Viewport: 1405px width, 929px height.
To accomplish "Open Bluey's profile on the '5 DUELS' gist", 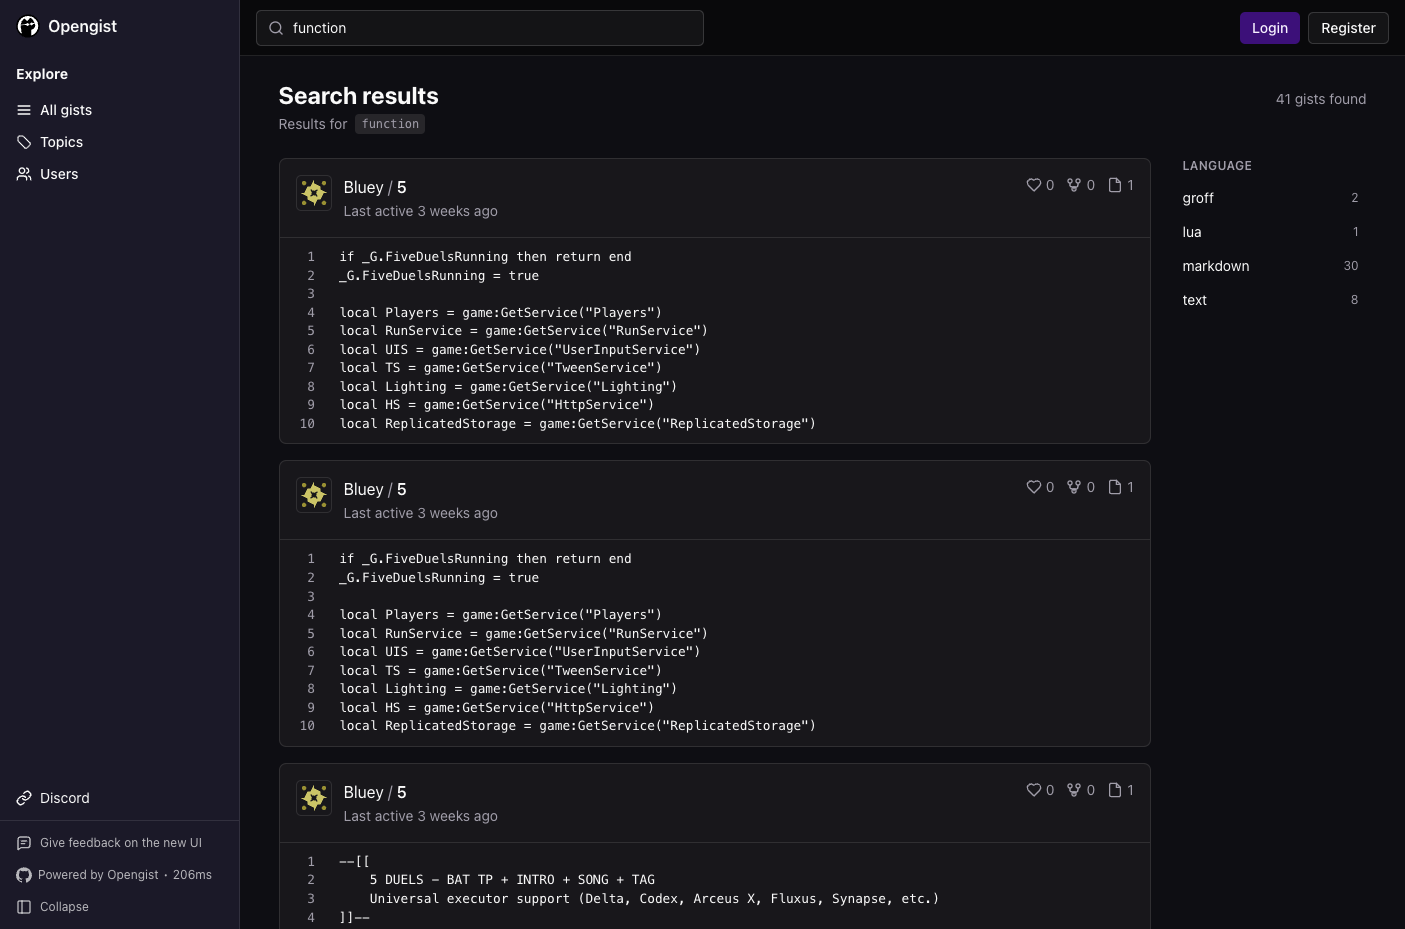I will coord(363,792).
